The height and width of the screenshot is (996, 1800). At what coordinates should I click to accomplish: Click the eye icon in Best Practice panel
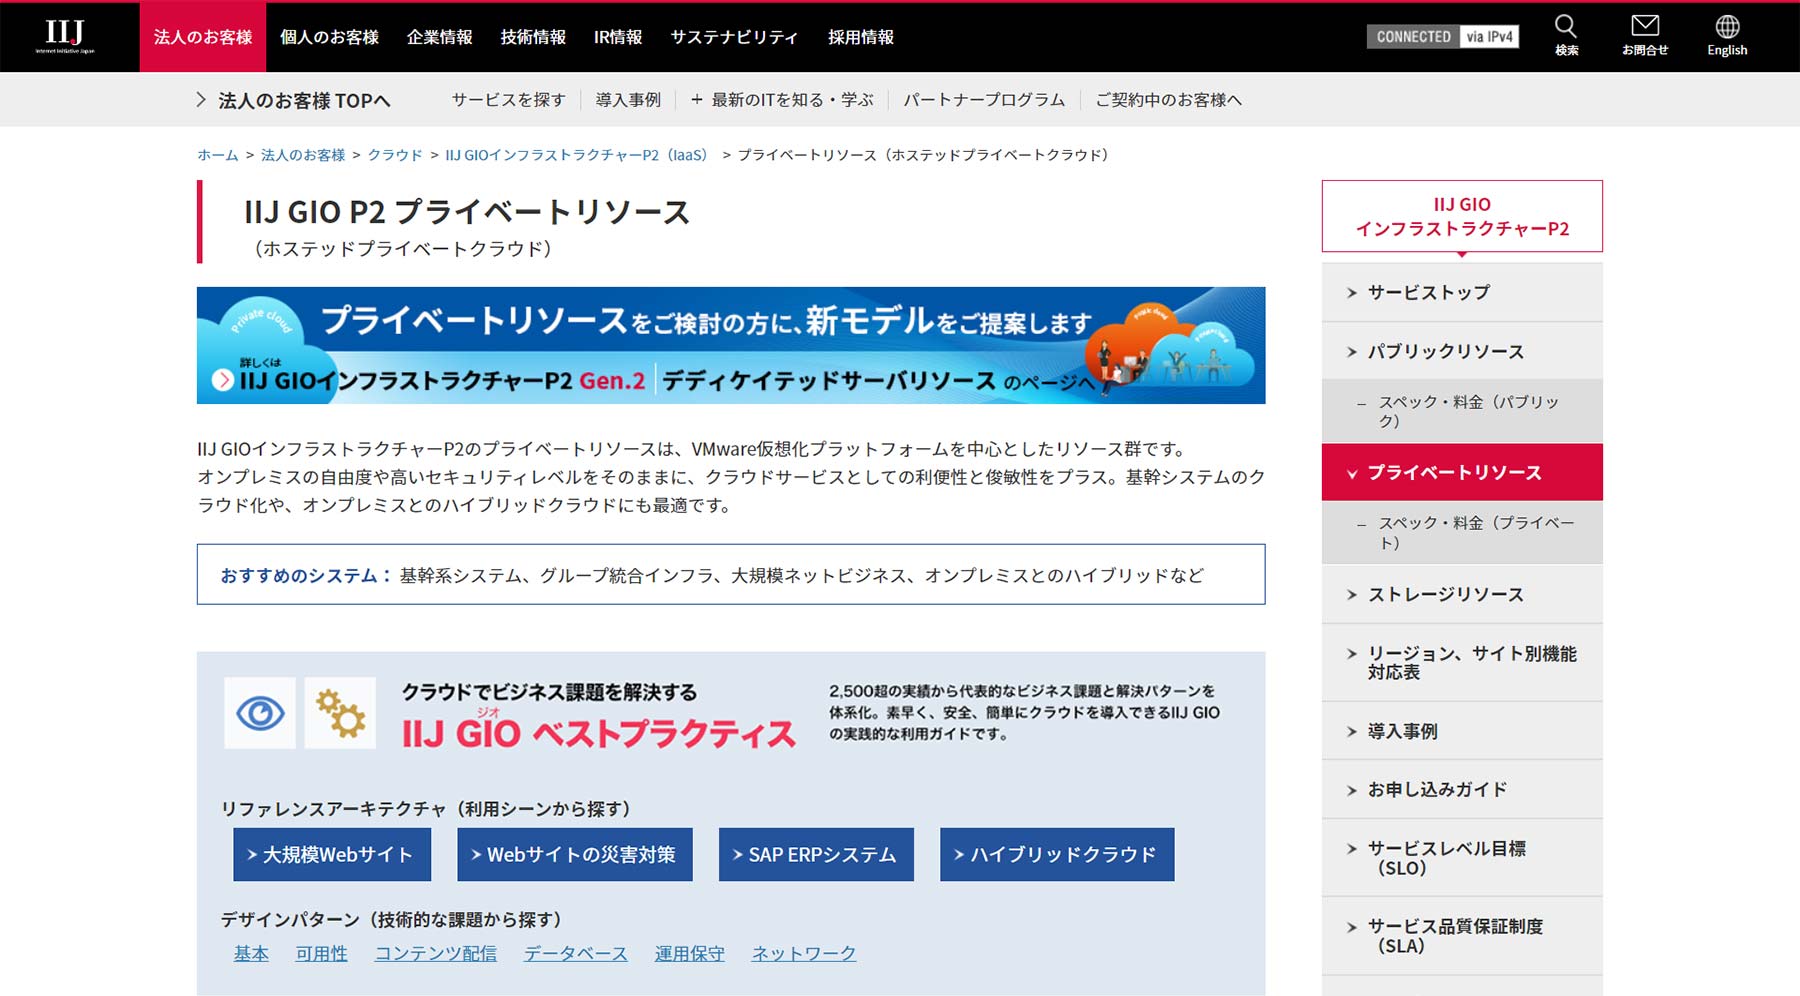(x=260, y=713)
